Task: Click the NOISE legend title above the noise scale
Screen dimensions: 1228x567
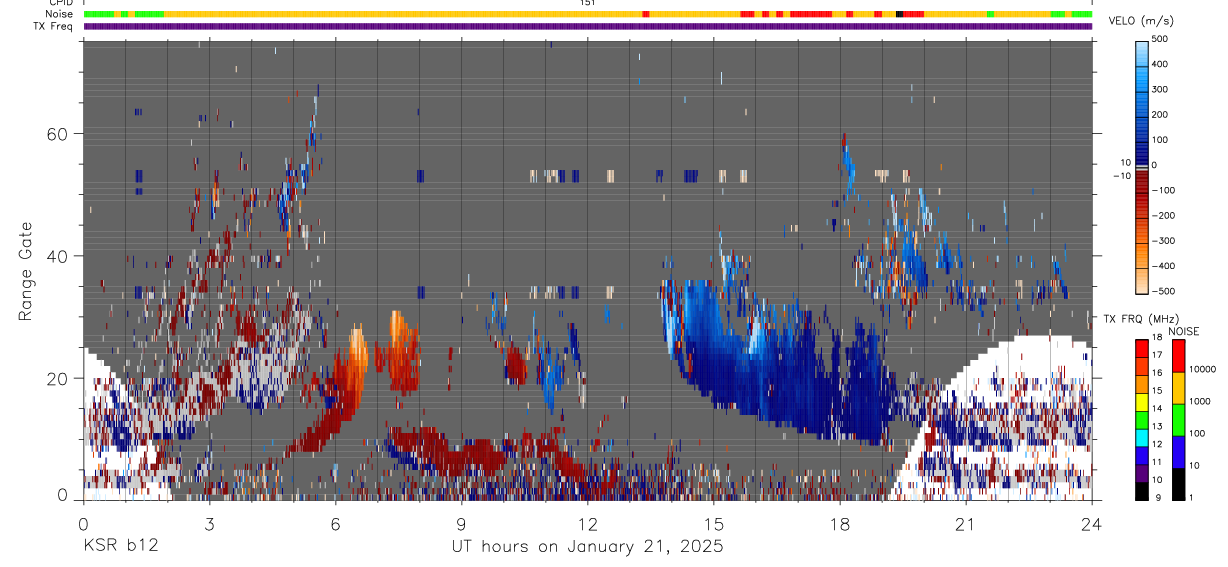Action: [1183, 331]
